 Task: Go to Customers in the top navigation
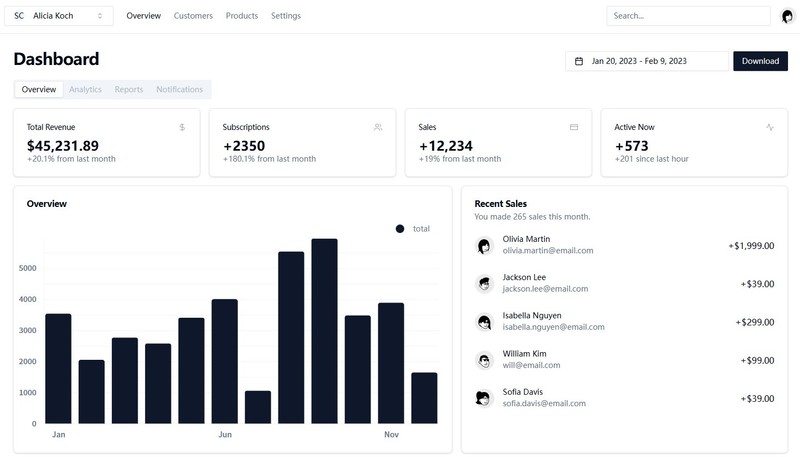193,16
